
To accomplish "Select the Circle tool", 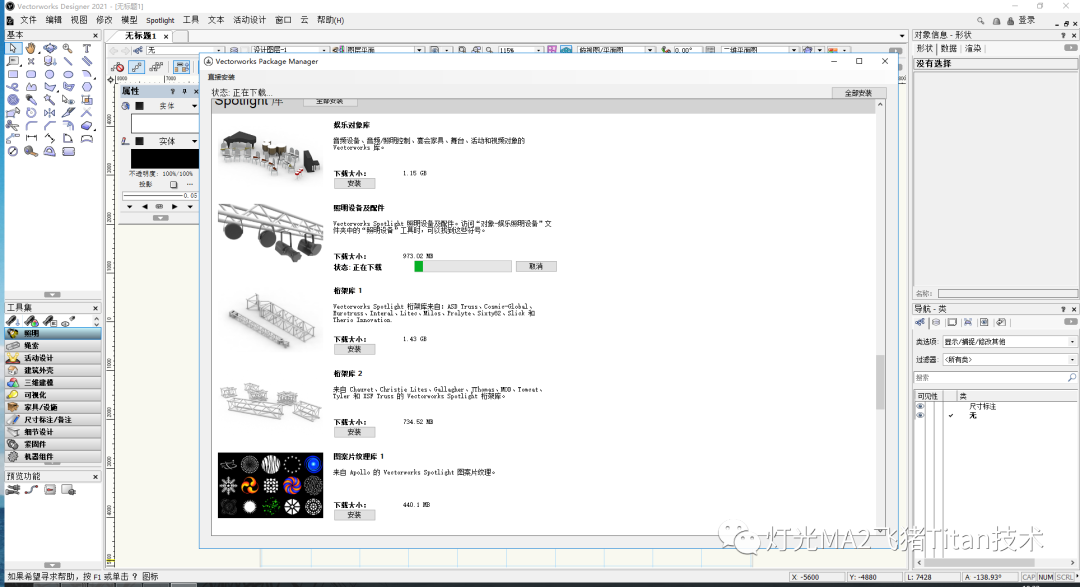I will coord(50,74).
